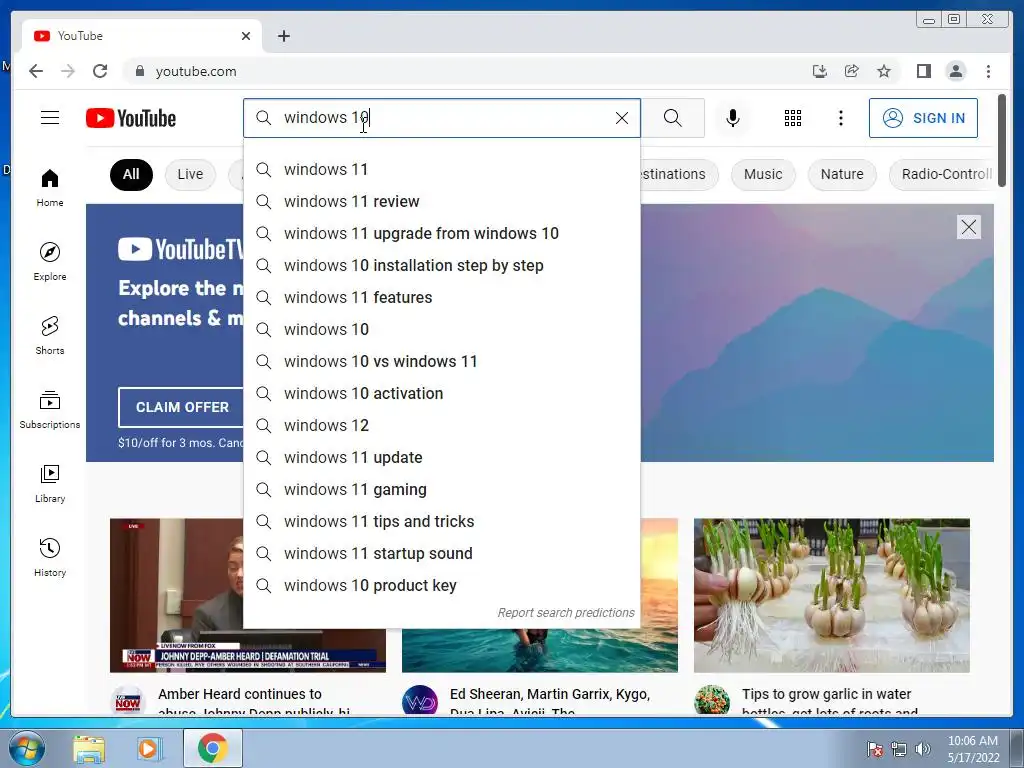The width and height of the screenshot is (1024, 768).
Task: Dismiss the YouTube TV banner
Action: point(968,227)
